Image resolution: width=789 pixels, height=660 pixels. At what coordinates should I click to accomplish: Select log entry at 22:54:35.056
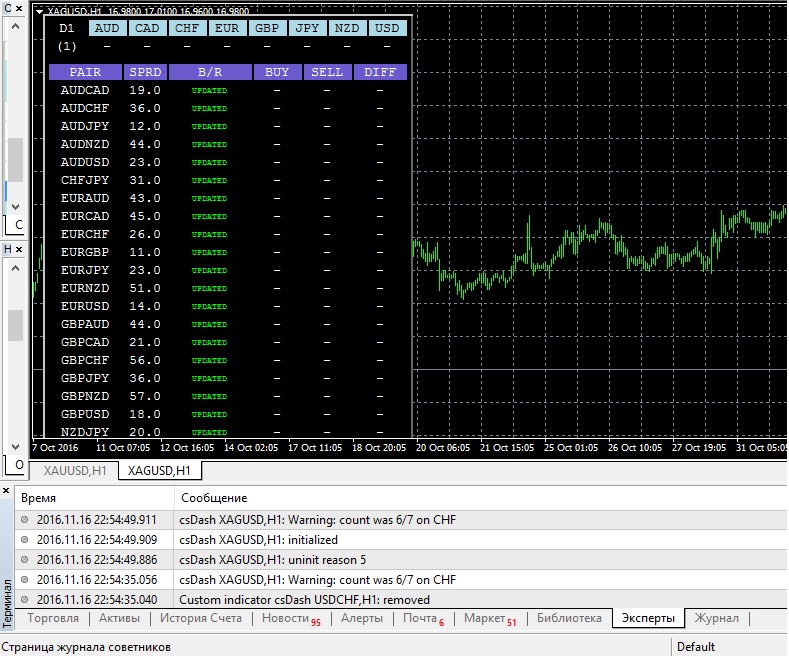[x=401, y=580]
